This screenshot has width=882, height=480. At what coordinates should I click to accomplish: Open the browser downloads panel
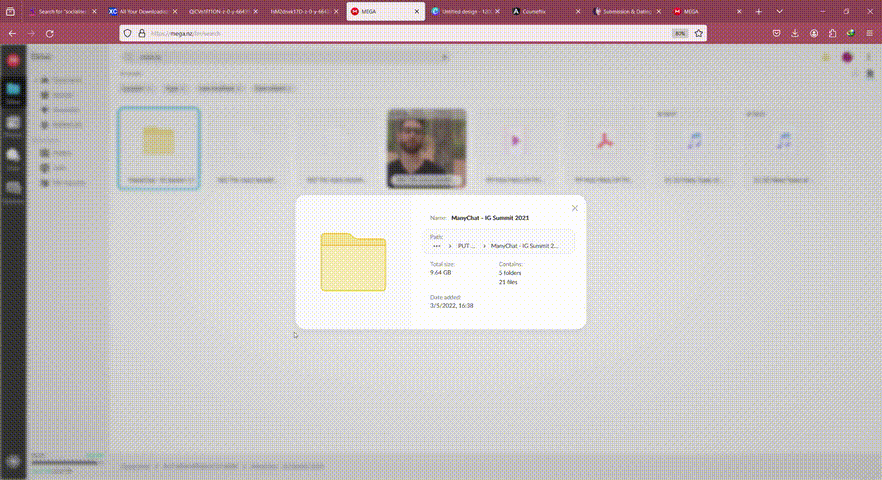[x=795, y=34]
